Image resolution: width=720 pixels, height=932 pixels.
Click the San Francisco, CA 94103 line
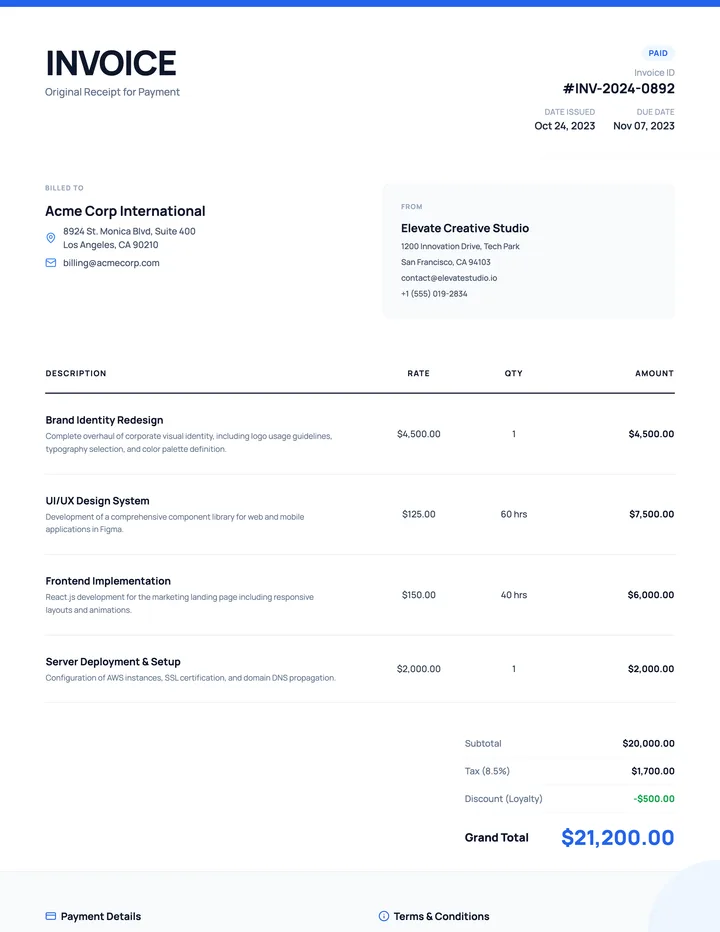[x=446, y=262]
